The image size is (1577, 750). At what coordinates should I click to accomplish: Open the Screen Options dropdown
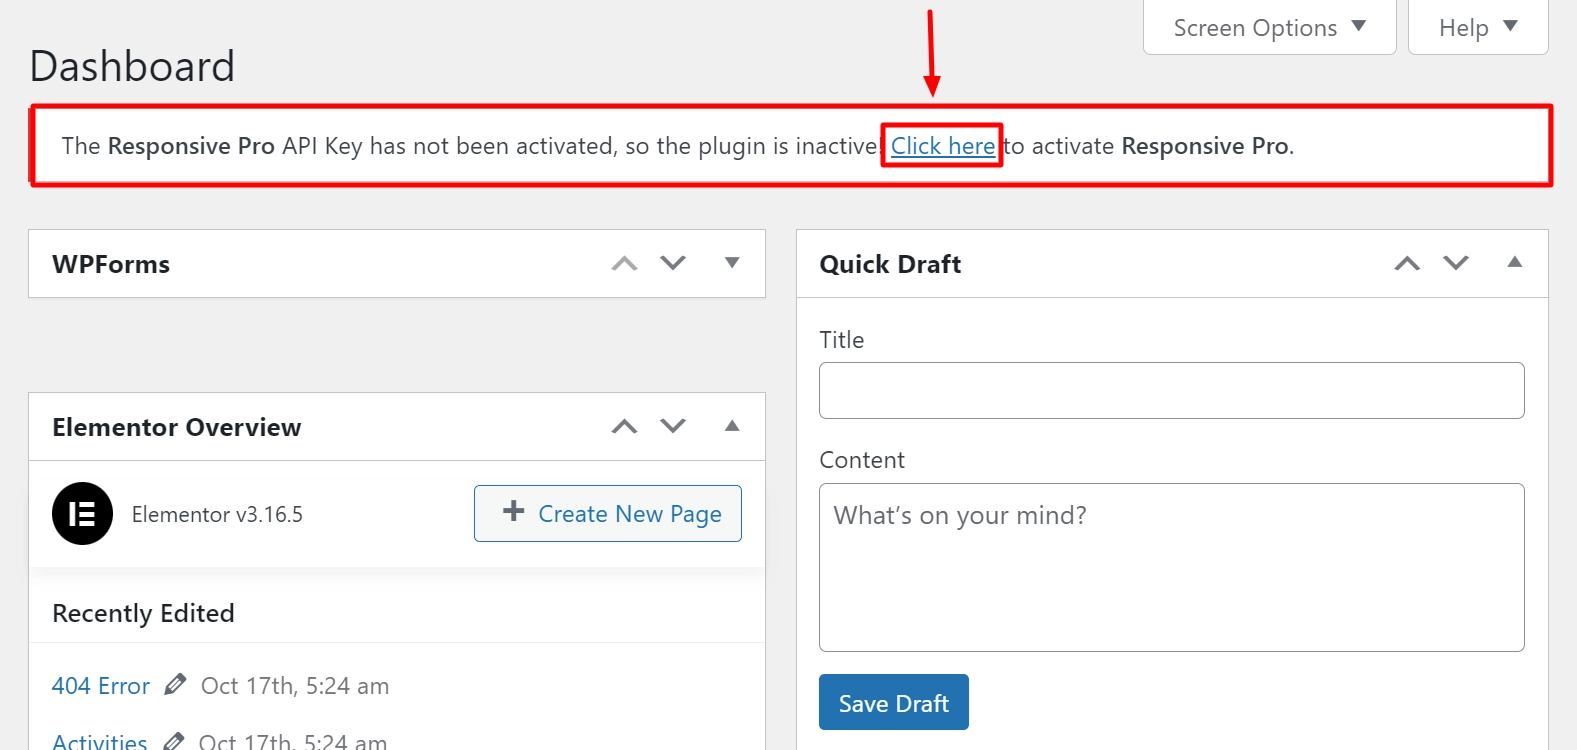coord(1269,27)
